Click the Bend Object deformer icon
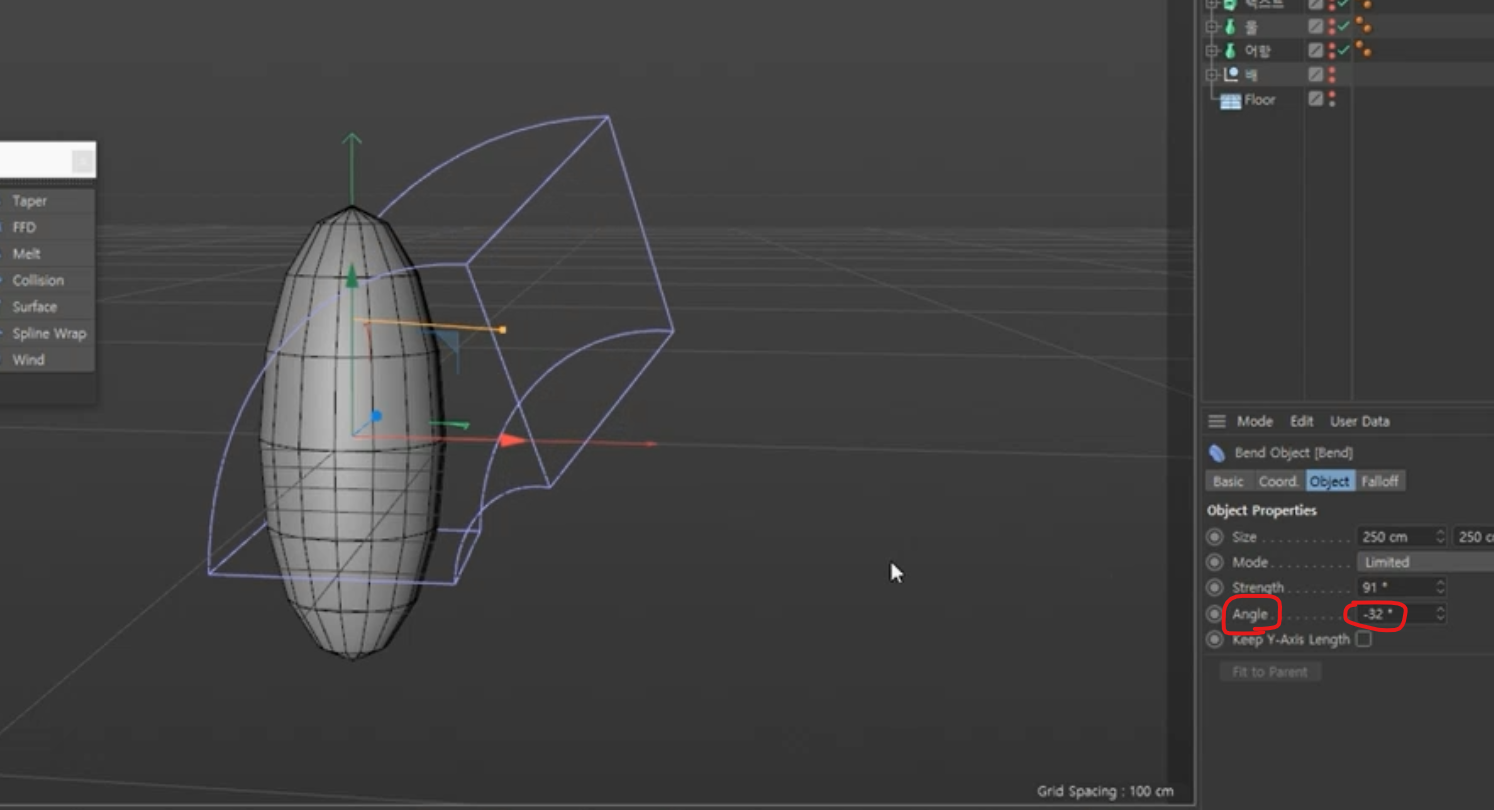The image size is (1494, 810). (1217, 453)
